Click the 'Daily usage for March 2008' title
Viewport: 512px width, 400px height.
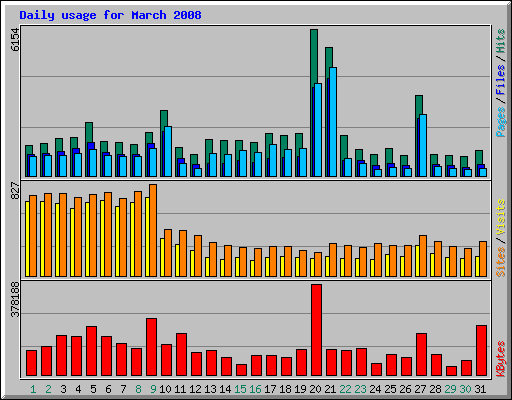pyautogui.click(x=110, y=15)
